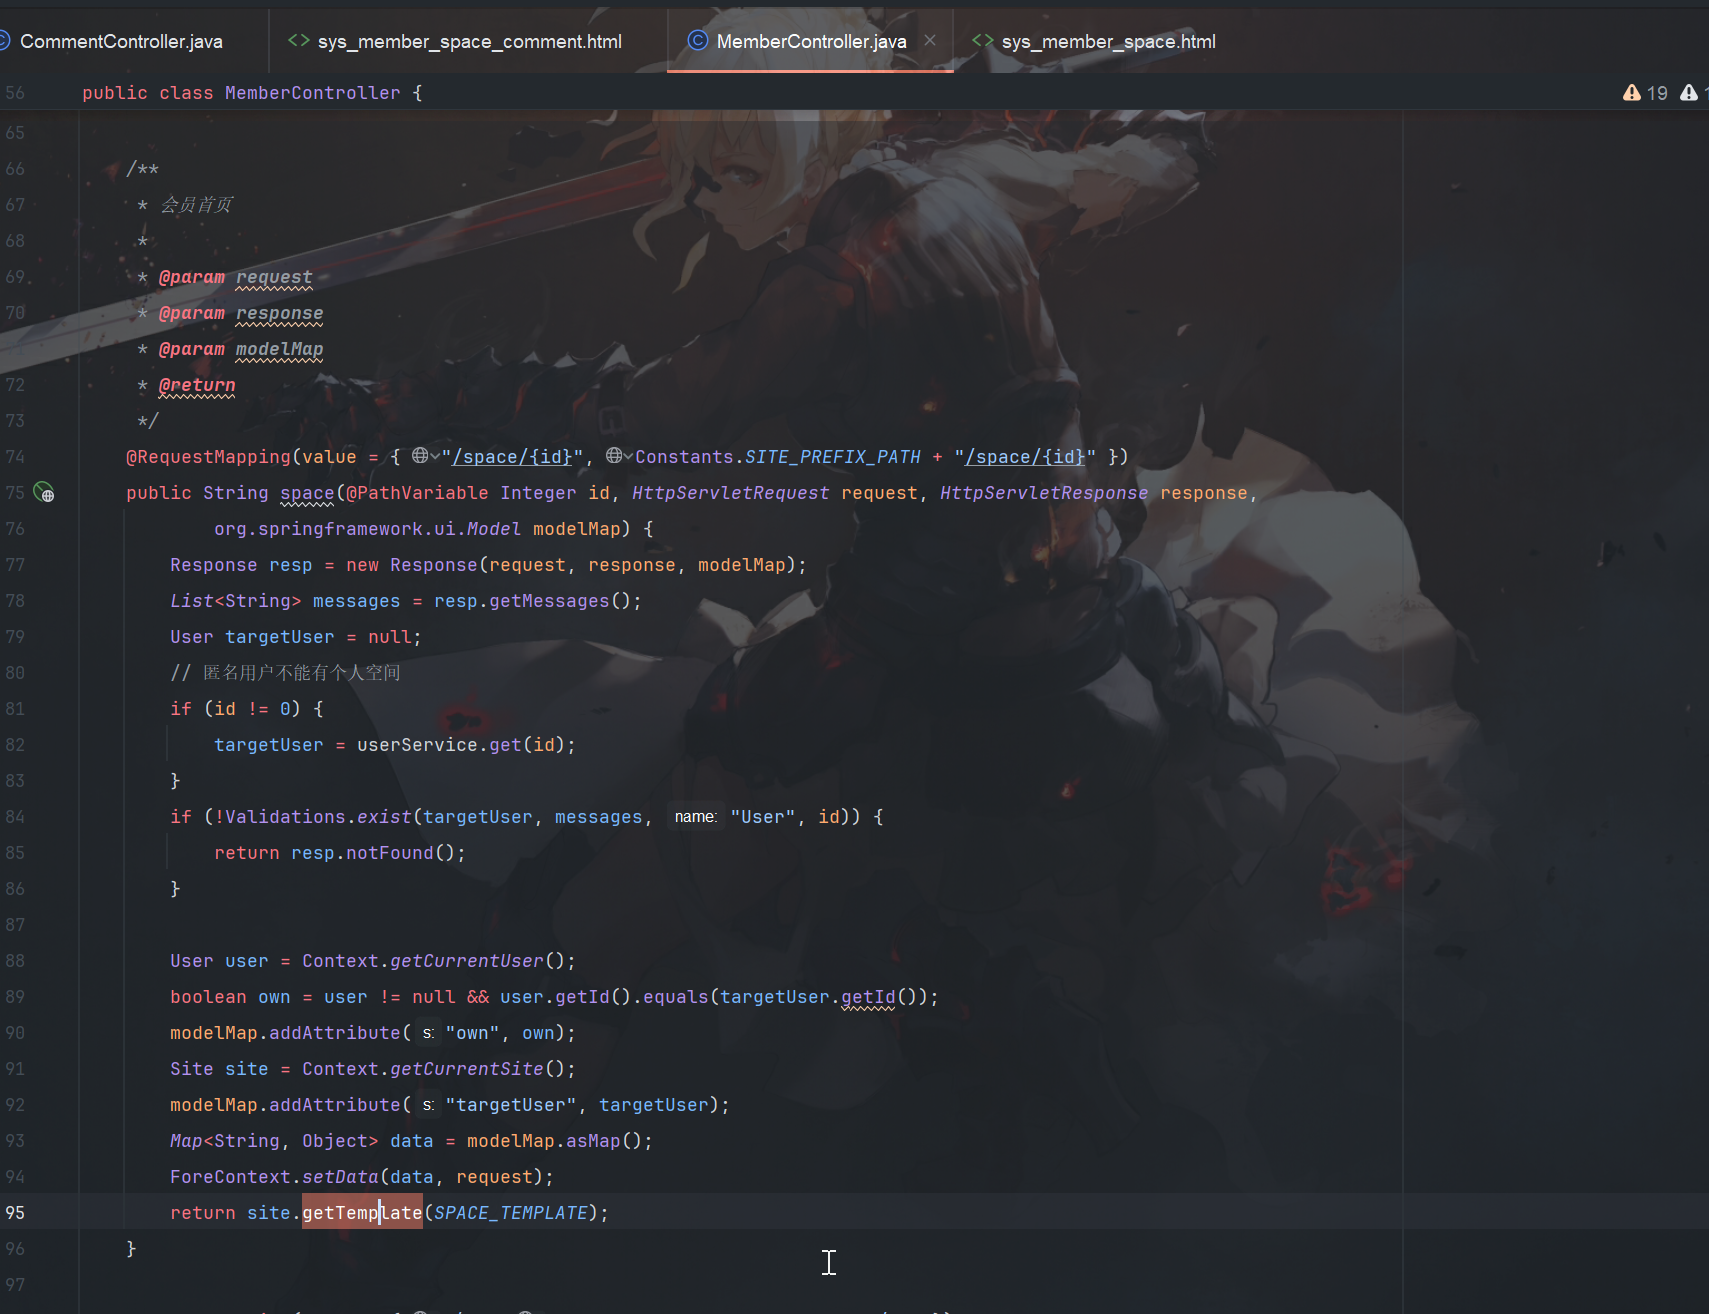1709x1314 pixels.
Task: Click line number 95 in the gutter
Action: pyautogui.click(x=15, y=1212)
